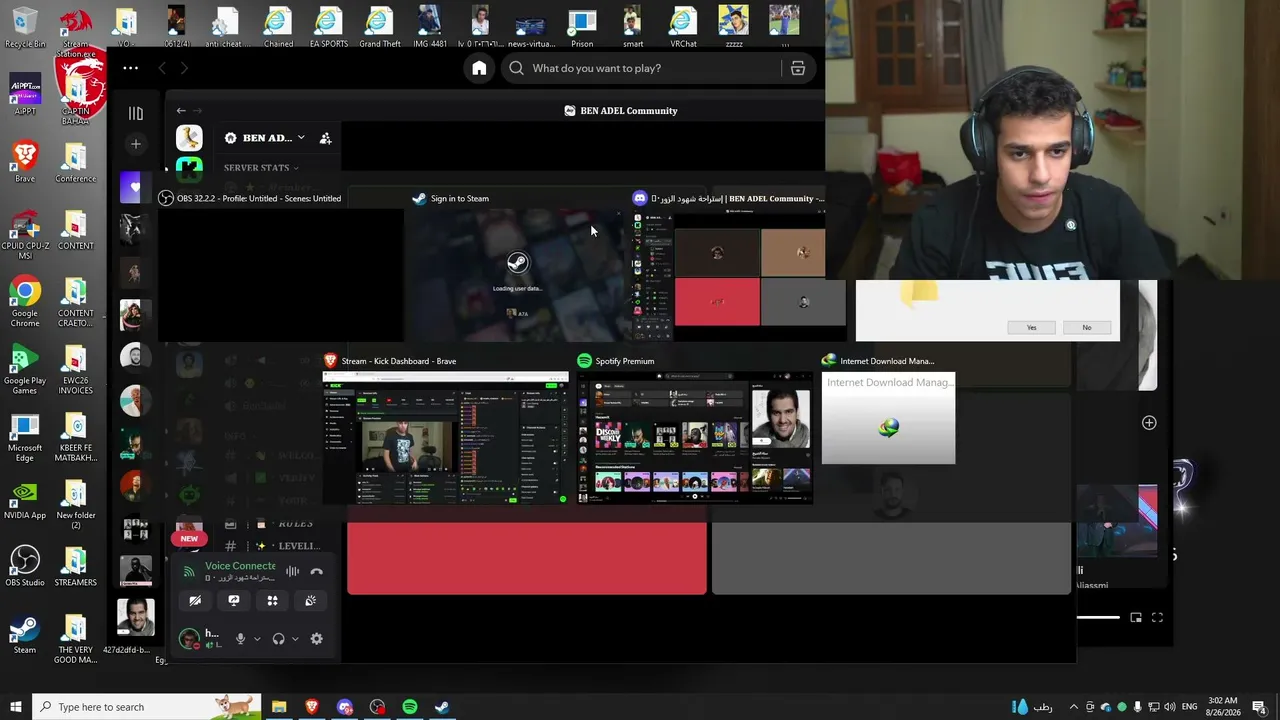Open Brave browser from taskbar

point(312,707)
